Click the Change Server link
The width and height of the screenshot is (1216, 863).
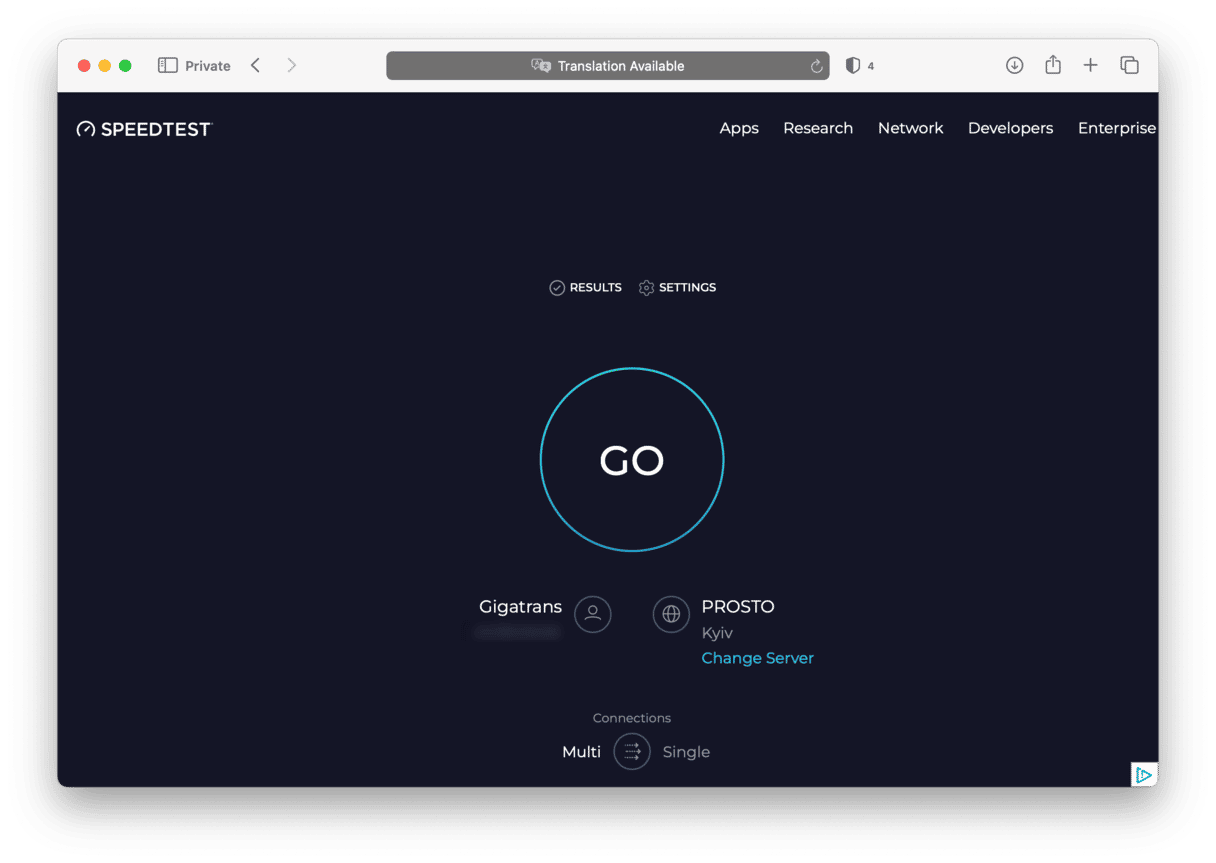coord(757,658)
